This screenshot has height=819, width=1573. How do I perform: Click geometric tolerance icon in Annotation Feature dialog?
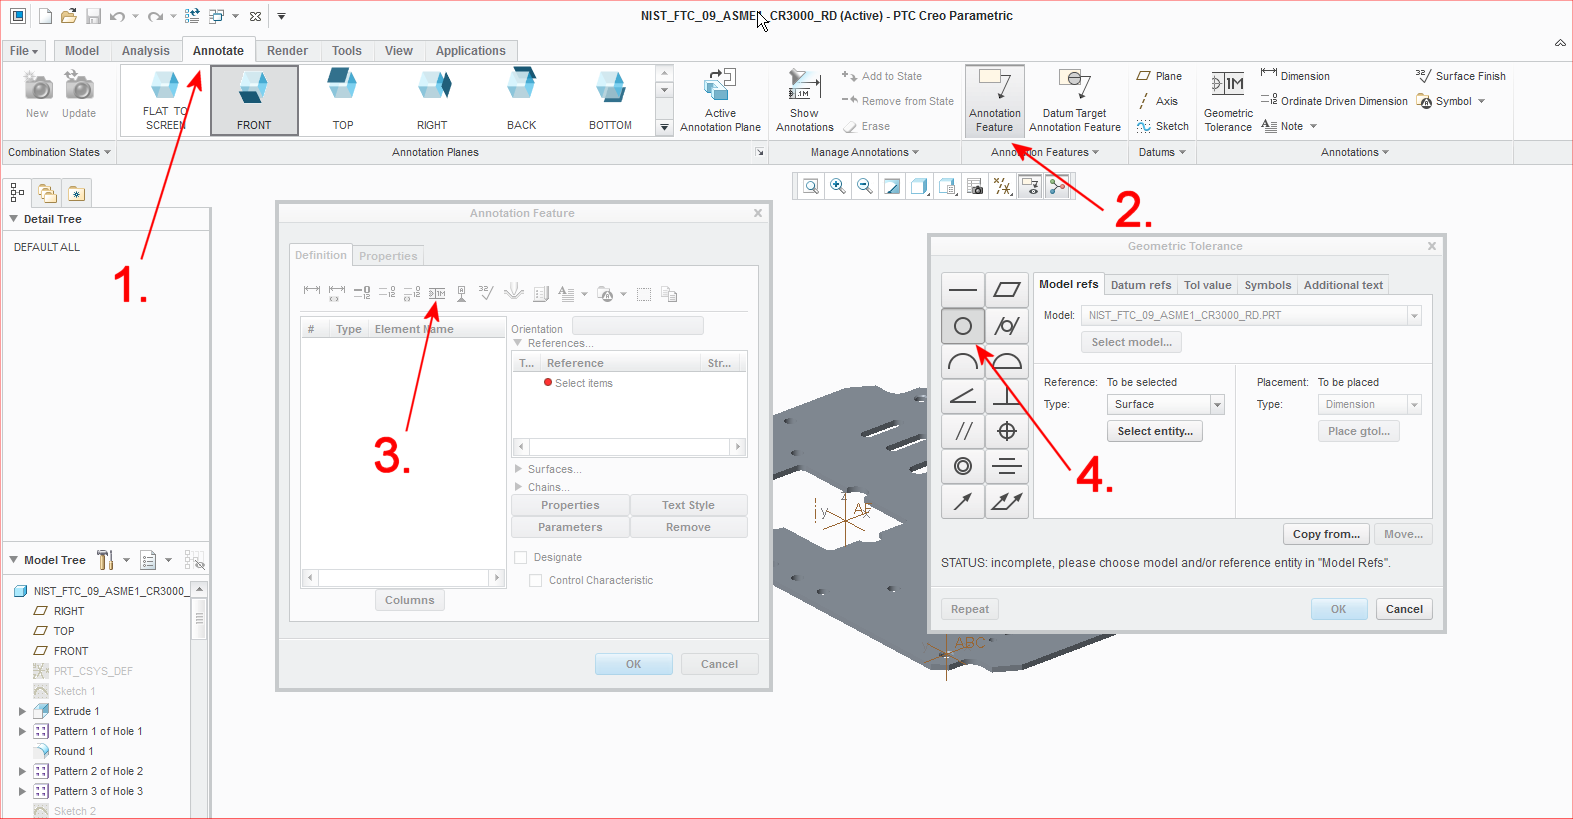(x=437, y=294)
